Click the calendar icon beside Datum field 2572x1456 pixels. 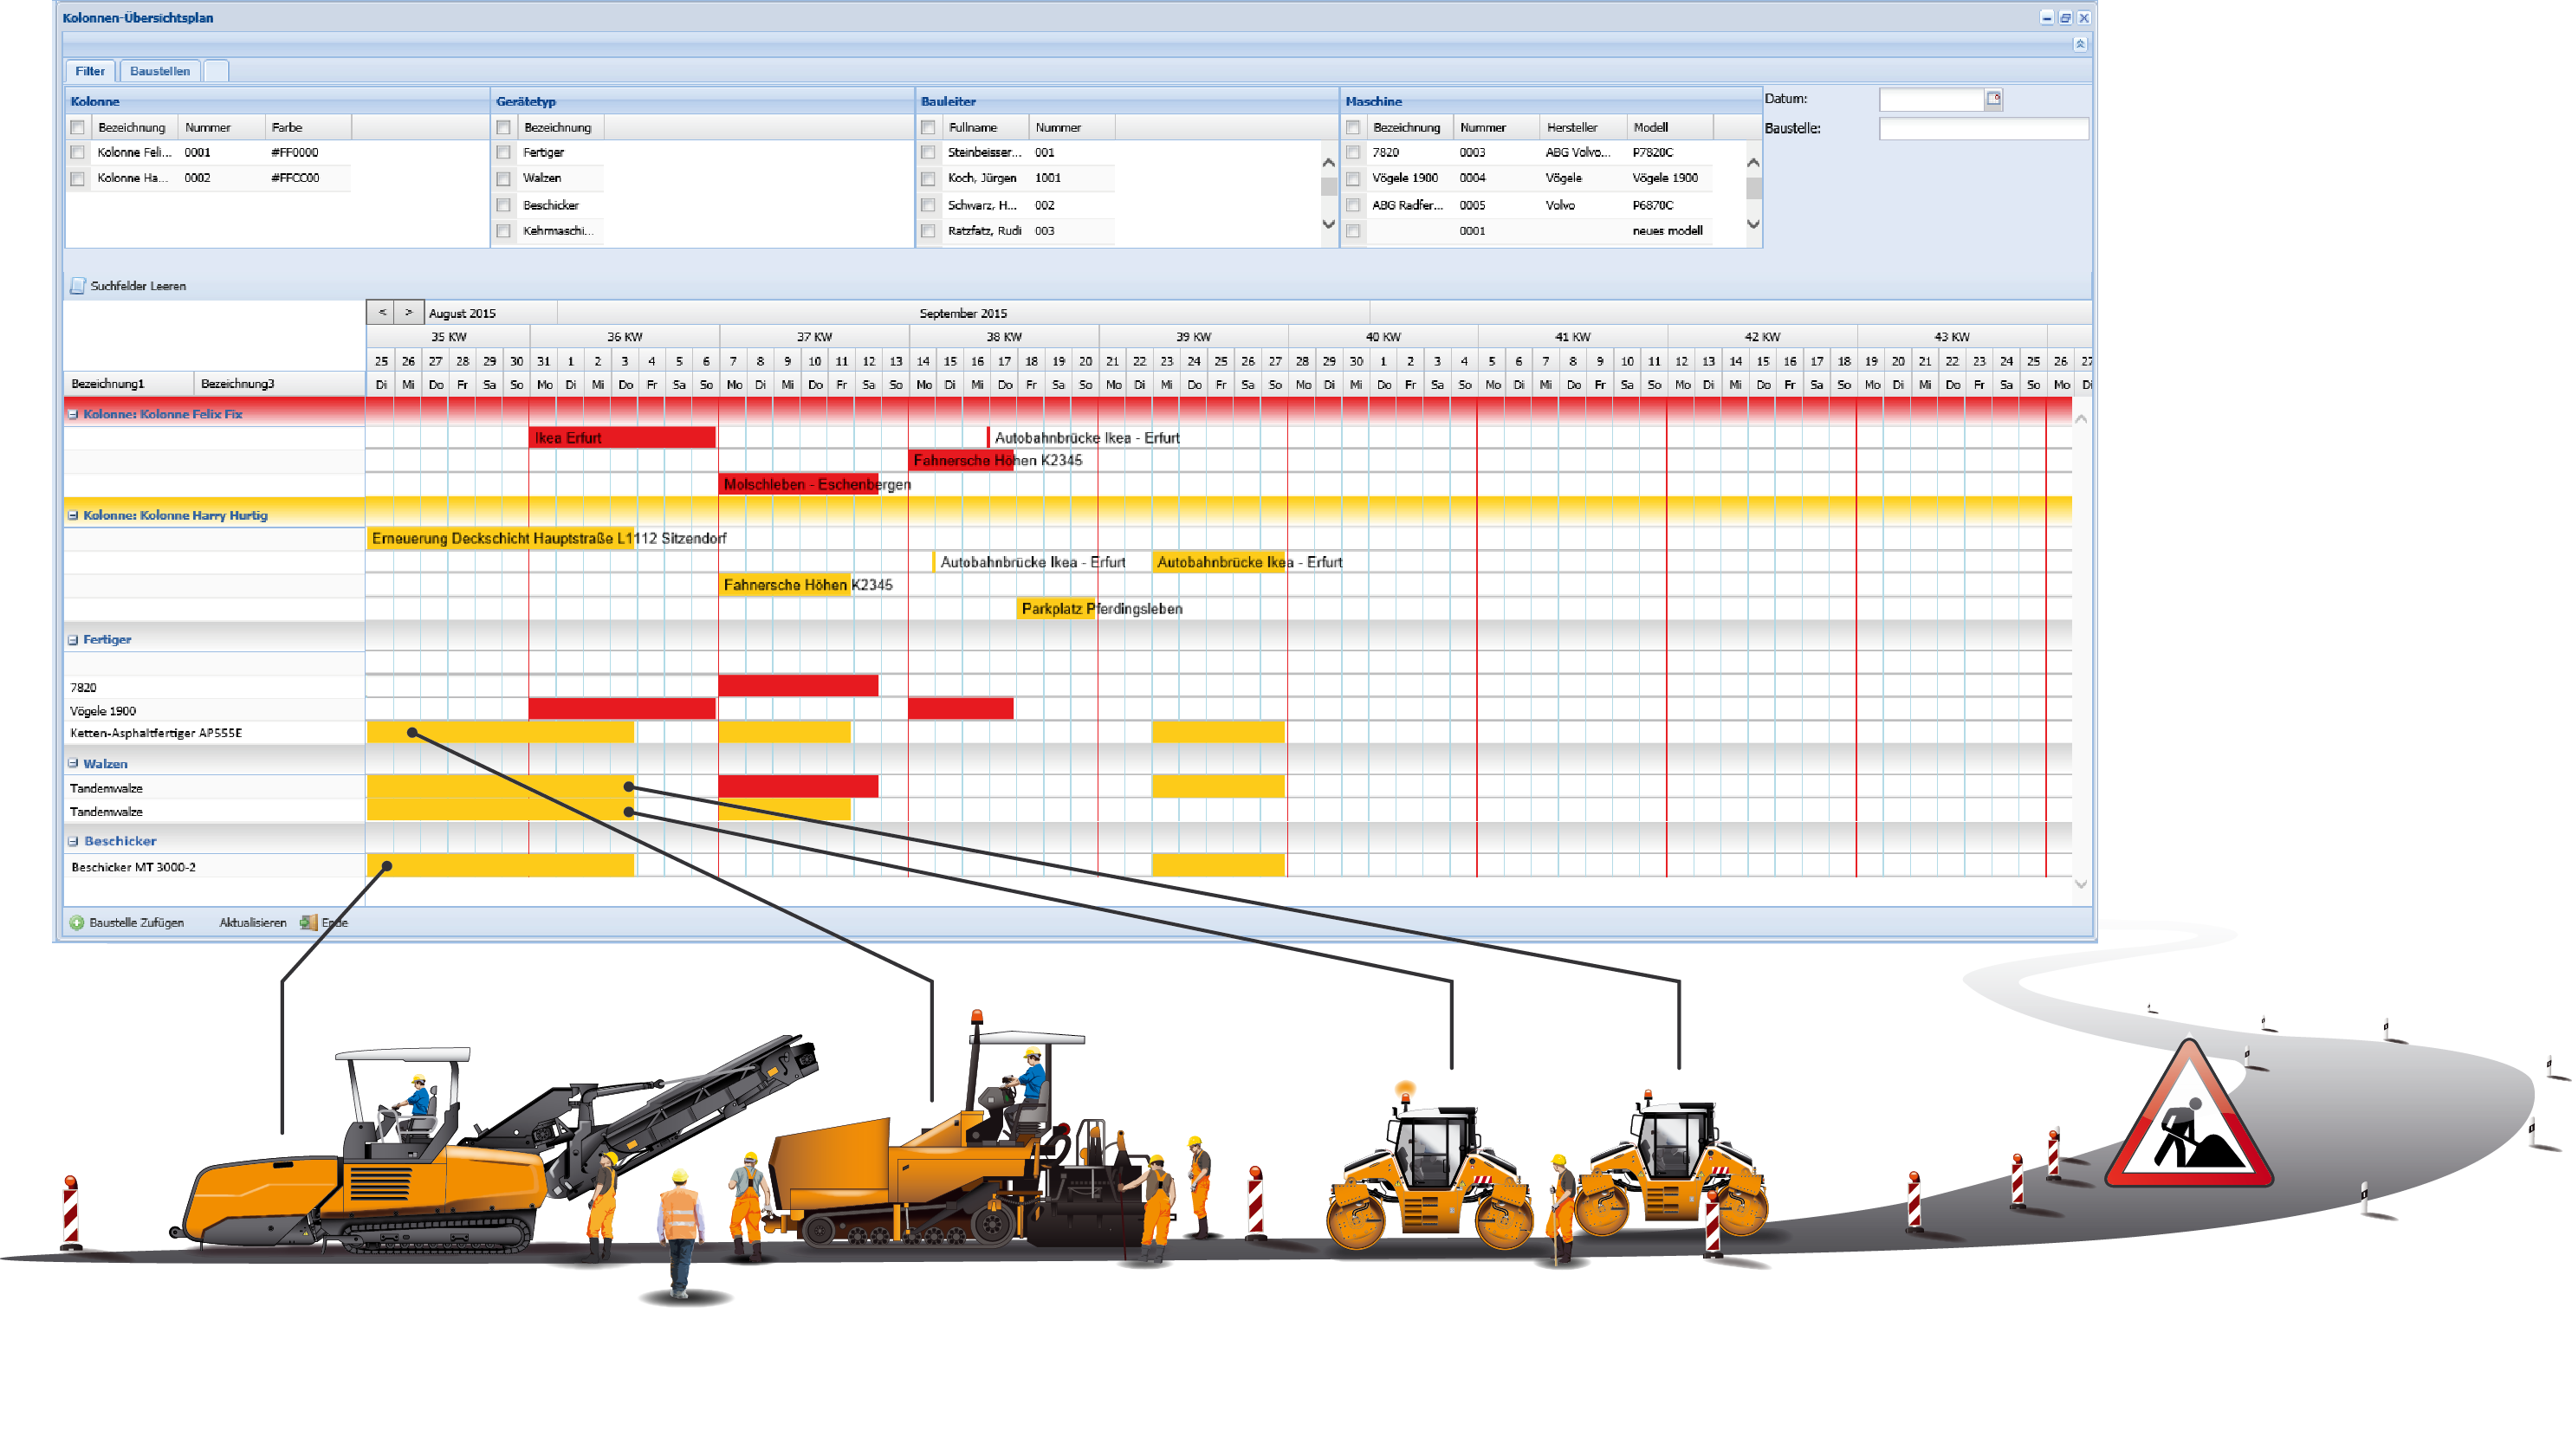pos(1993,99)
